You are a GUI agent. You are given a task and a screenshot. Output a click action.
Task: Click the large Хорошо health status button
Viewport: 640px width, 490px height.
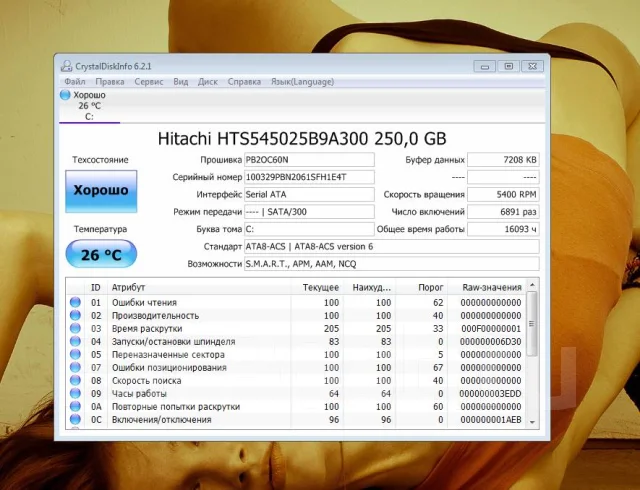tap(101, 191)
